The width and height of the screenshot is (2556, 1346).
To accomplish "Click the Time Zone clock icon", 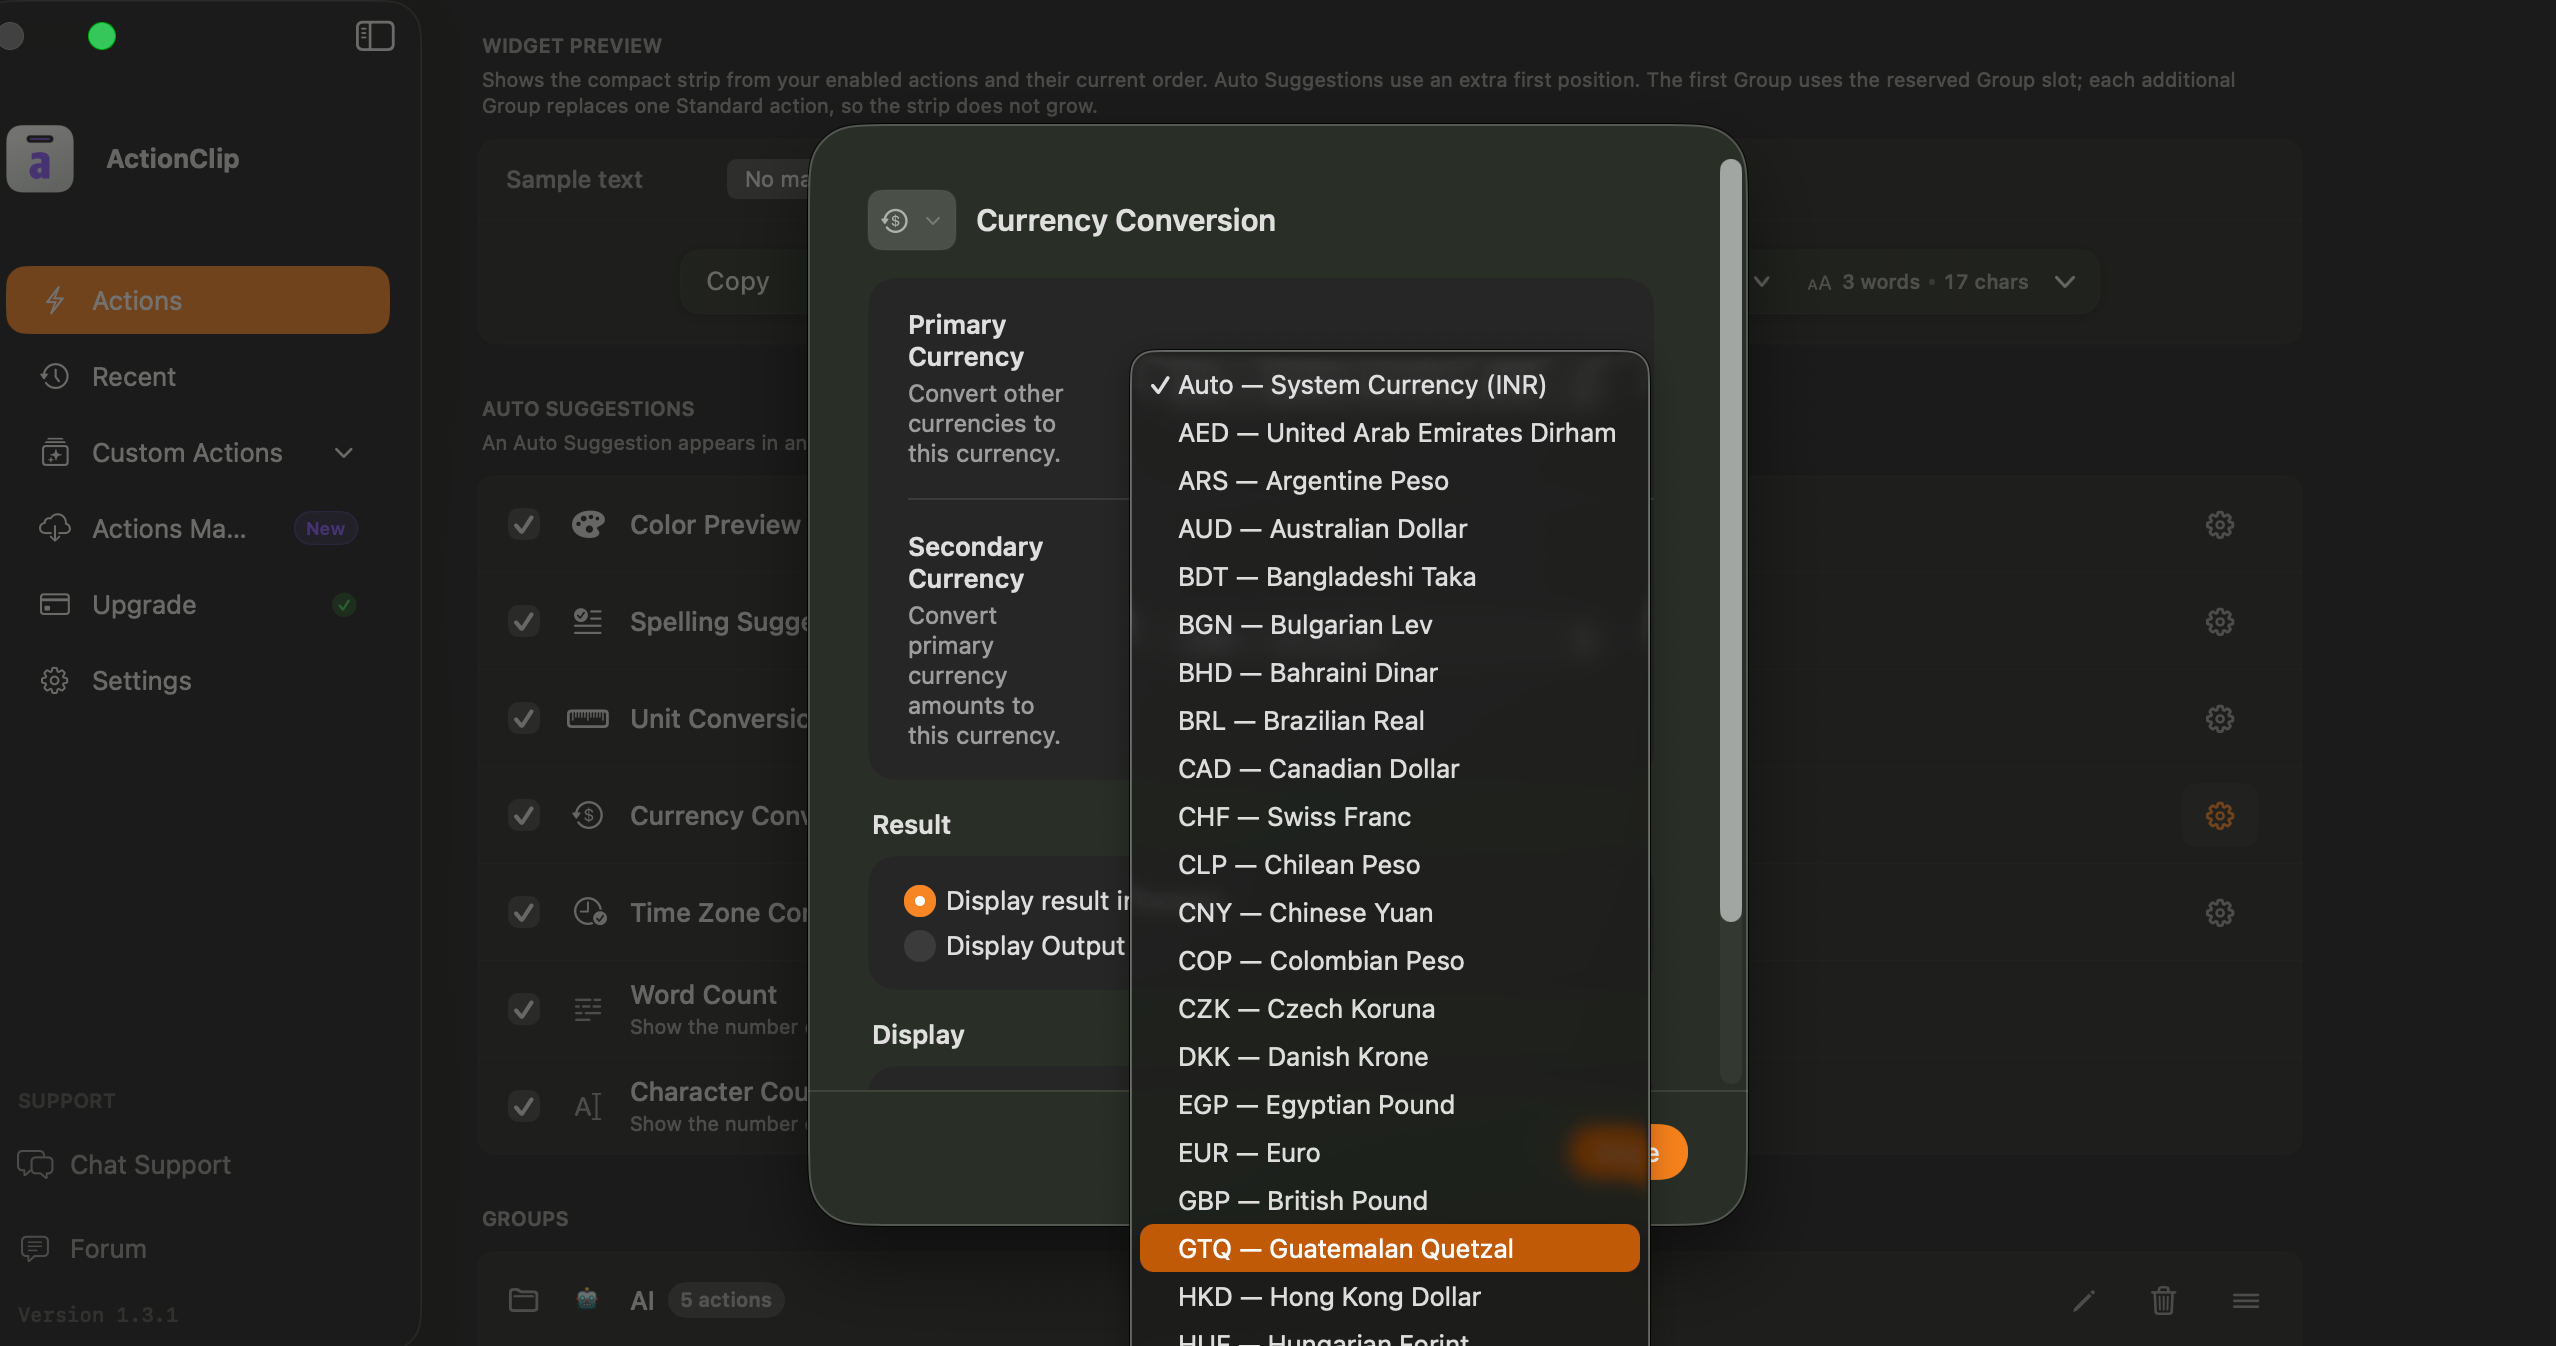I will coord(589,912).
